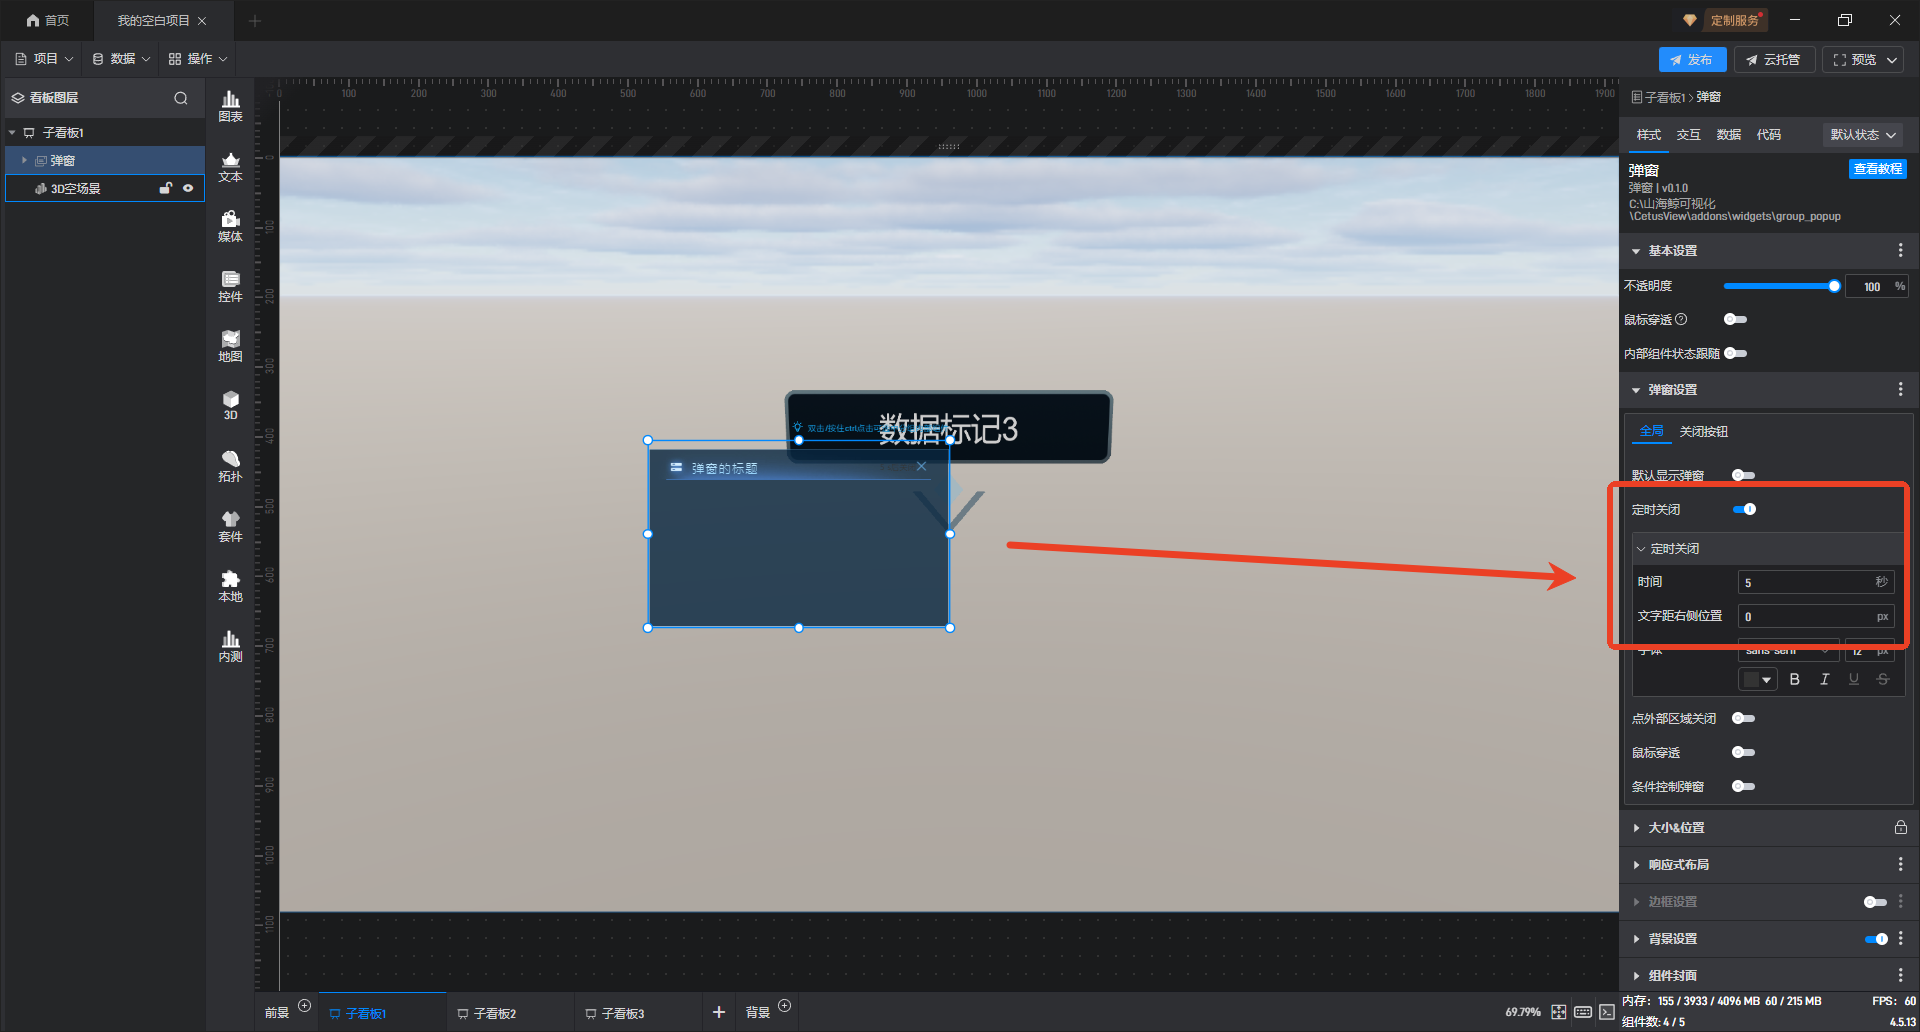Open the 3D component panel
Screen dimensions: 1920x1032
pyautogui.click(x=230, y=405)
